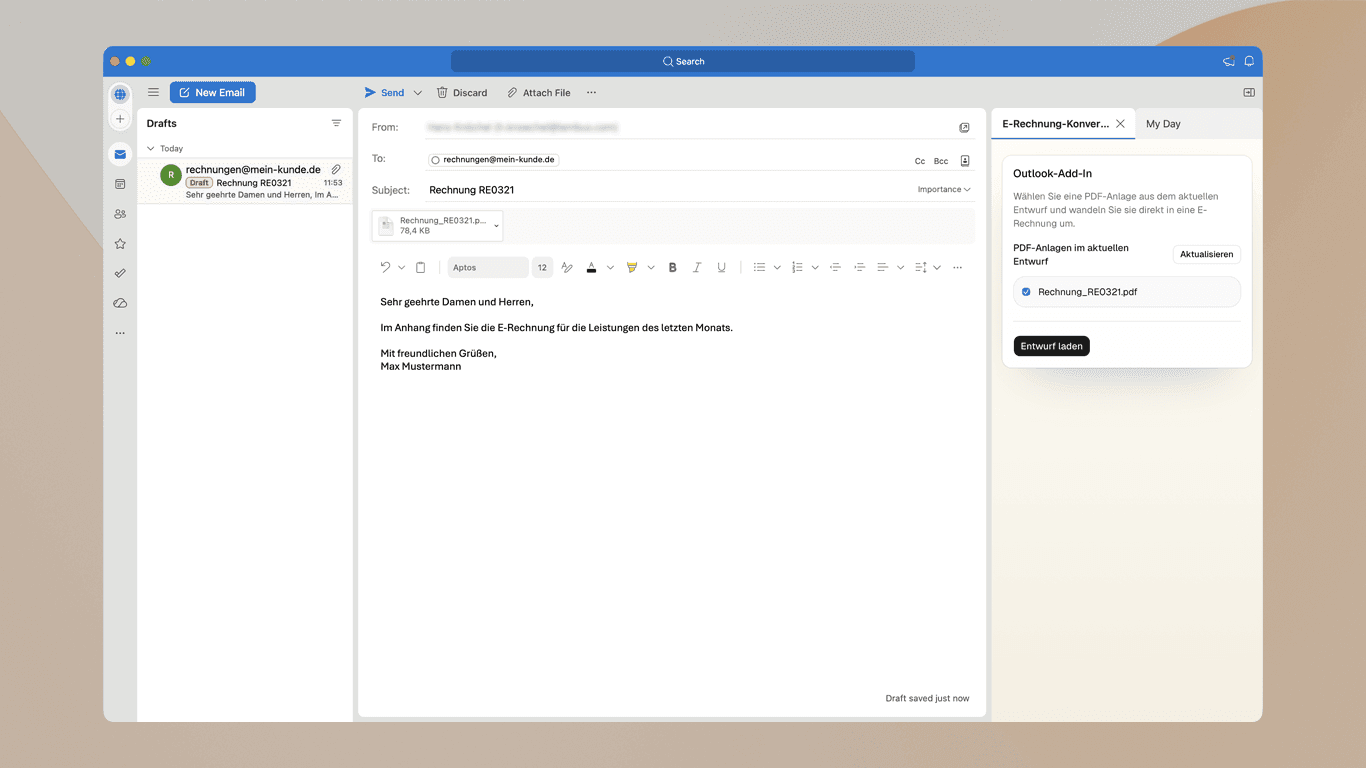Insert a bulleted list
Viewport: 1366px width, 768px height.
tap(760, 267)
